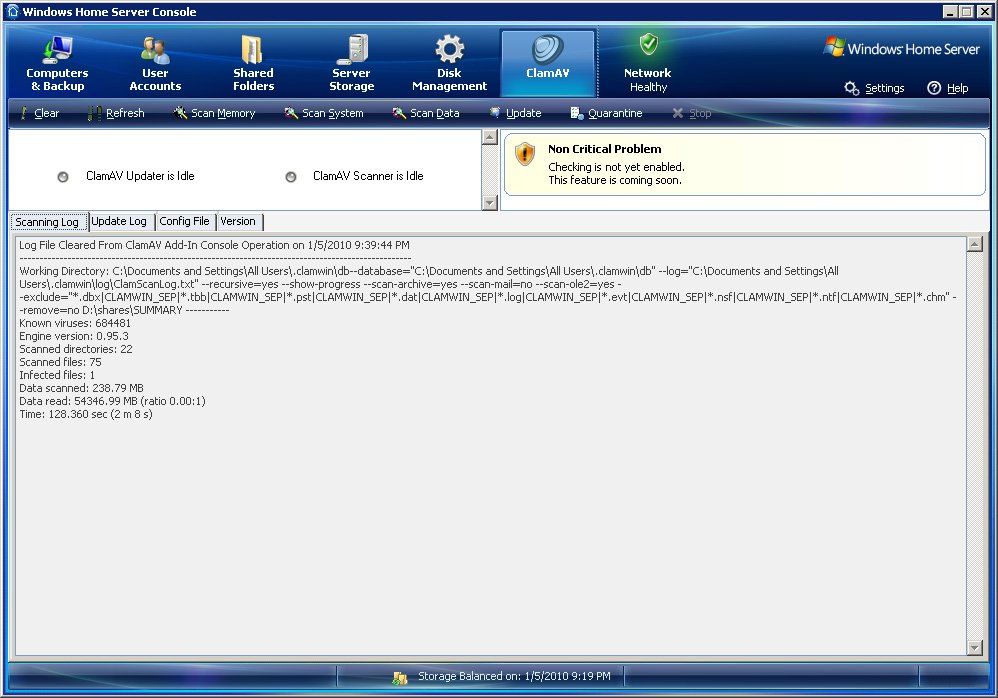This screenshot has height=698, width=998.
Task: Click the ClamAV Scanner status indicator
Action: 291,177
